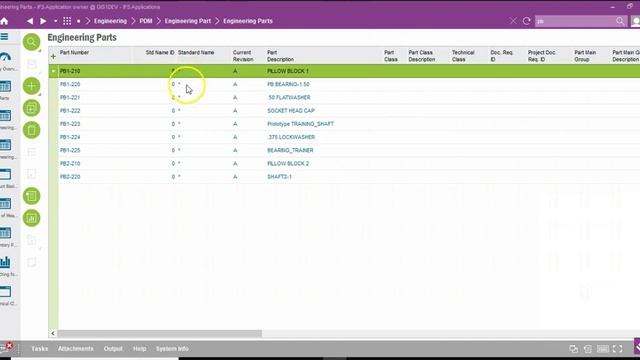
Task: Sort by Standard Name column header
Action: point(196,53)
